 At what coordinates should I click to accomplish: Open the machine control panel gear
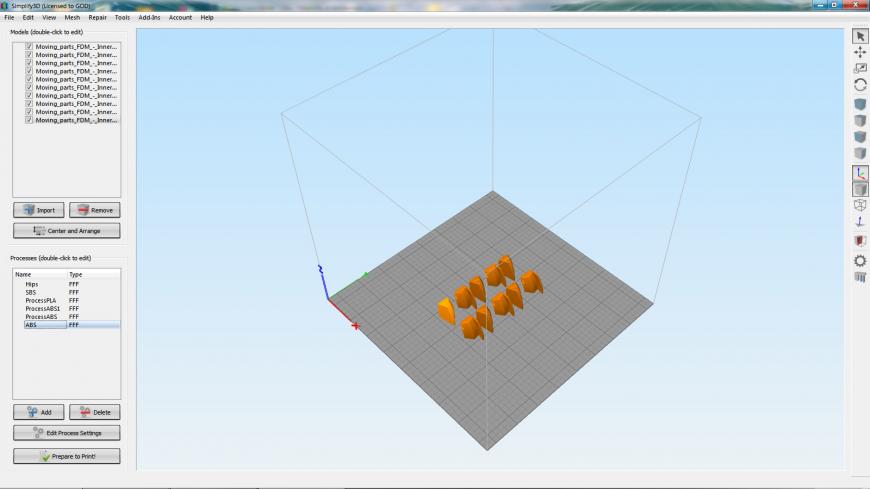(x=860, y=261)
